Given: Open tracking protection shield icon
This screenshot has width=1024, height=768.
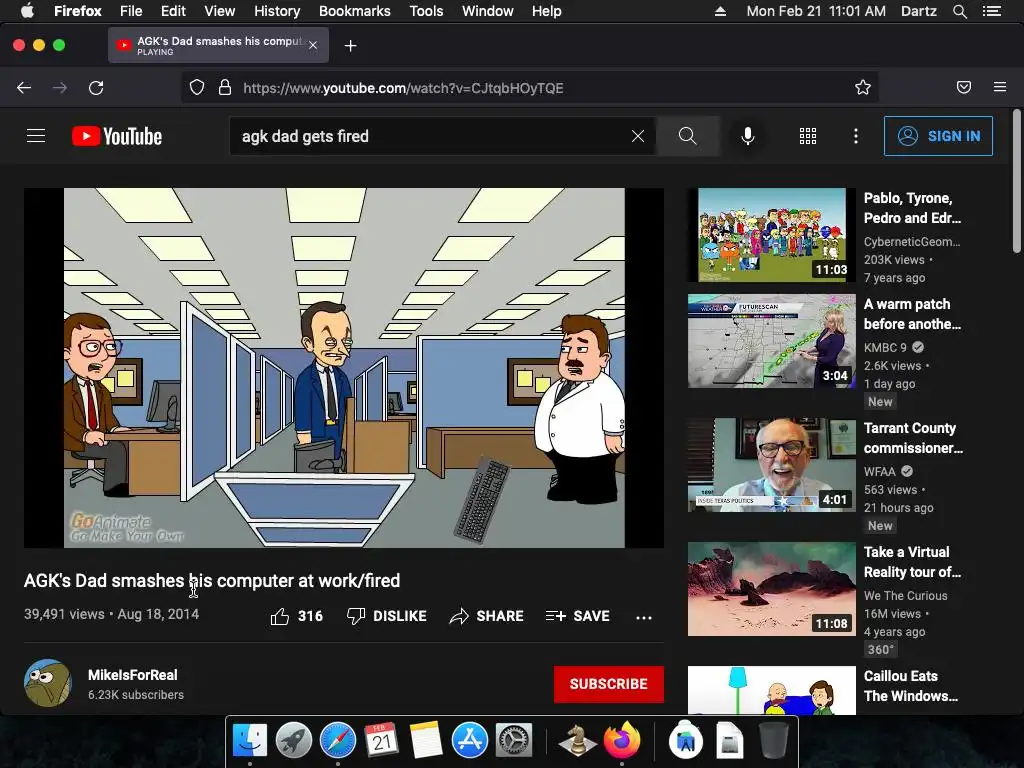Looking at the screenshot, I should (x=197, y=88).
